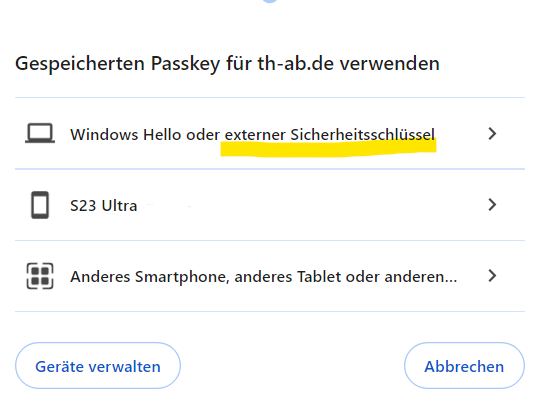Select the words 'Windows Hello oder'
The height and width of the screenshot is (408, 540).
point(145,135)
